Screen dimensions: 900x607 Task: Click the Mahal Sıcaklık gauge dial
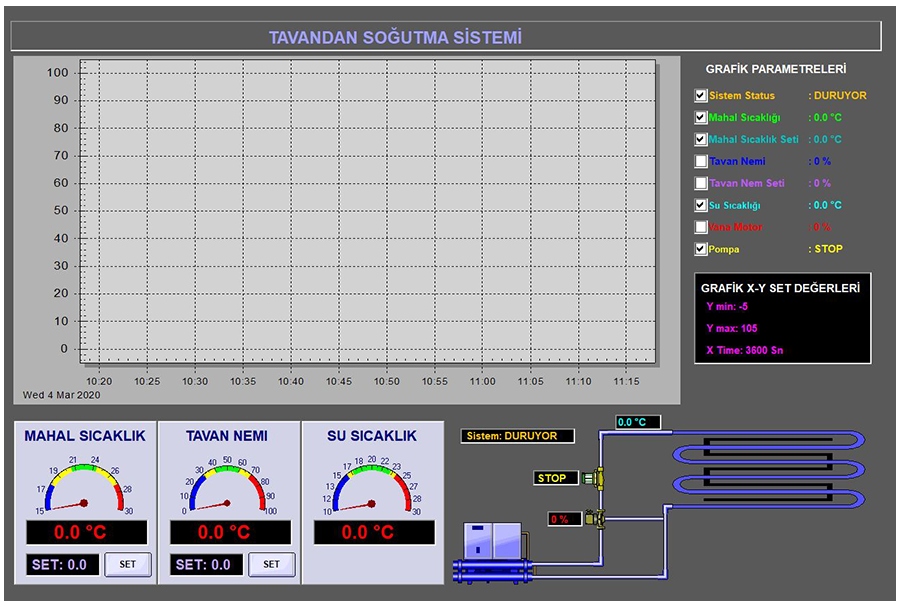84,485
